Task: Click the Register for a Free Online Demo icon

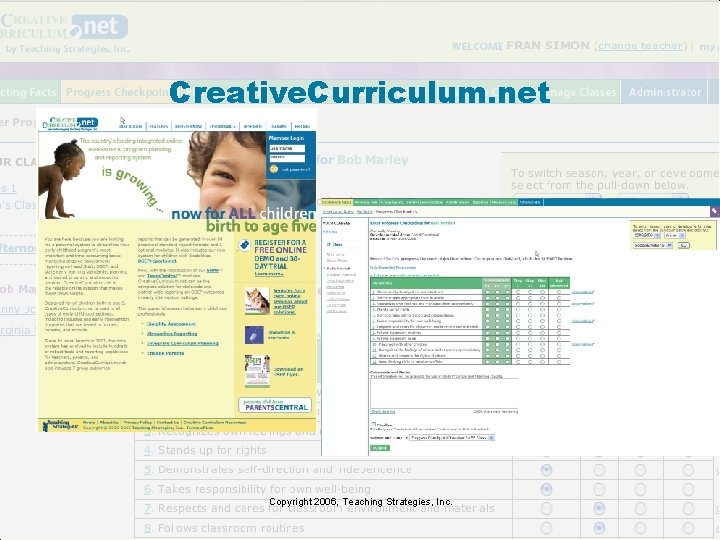Action: coord(244,245)
